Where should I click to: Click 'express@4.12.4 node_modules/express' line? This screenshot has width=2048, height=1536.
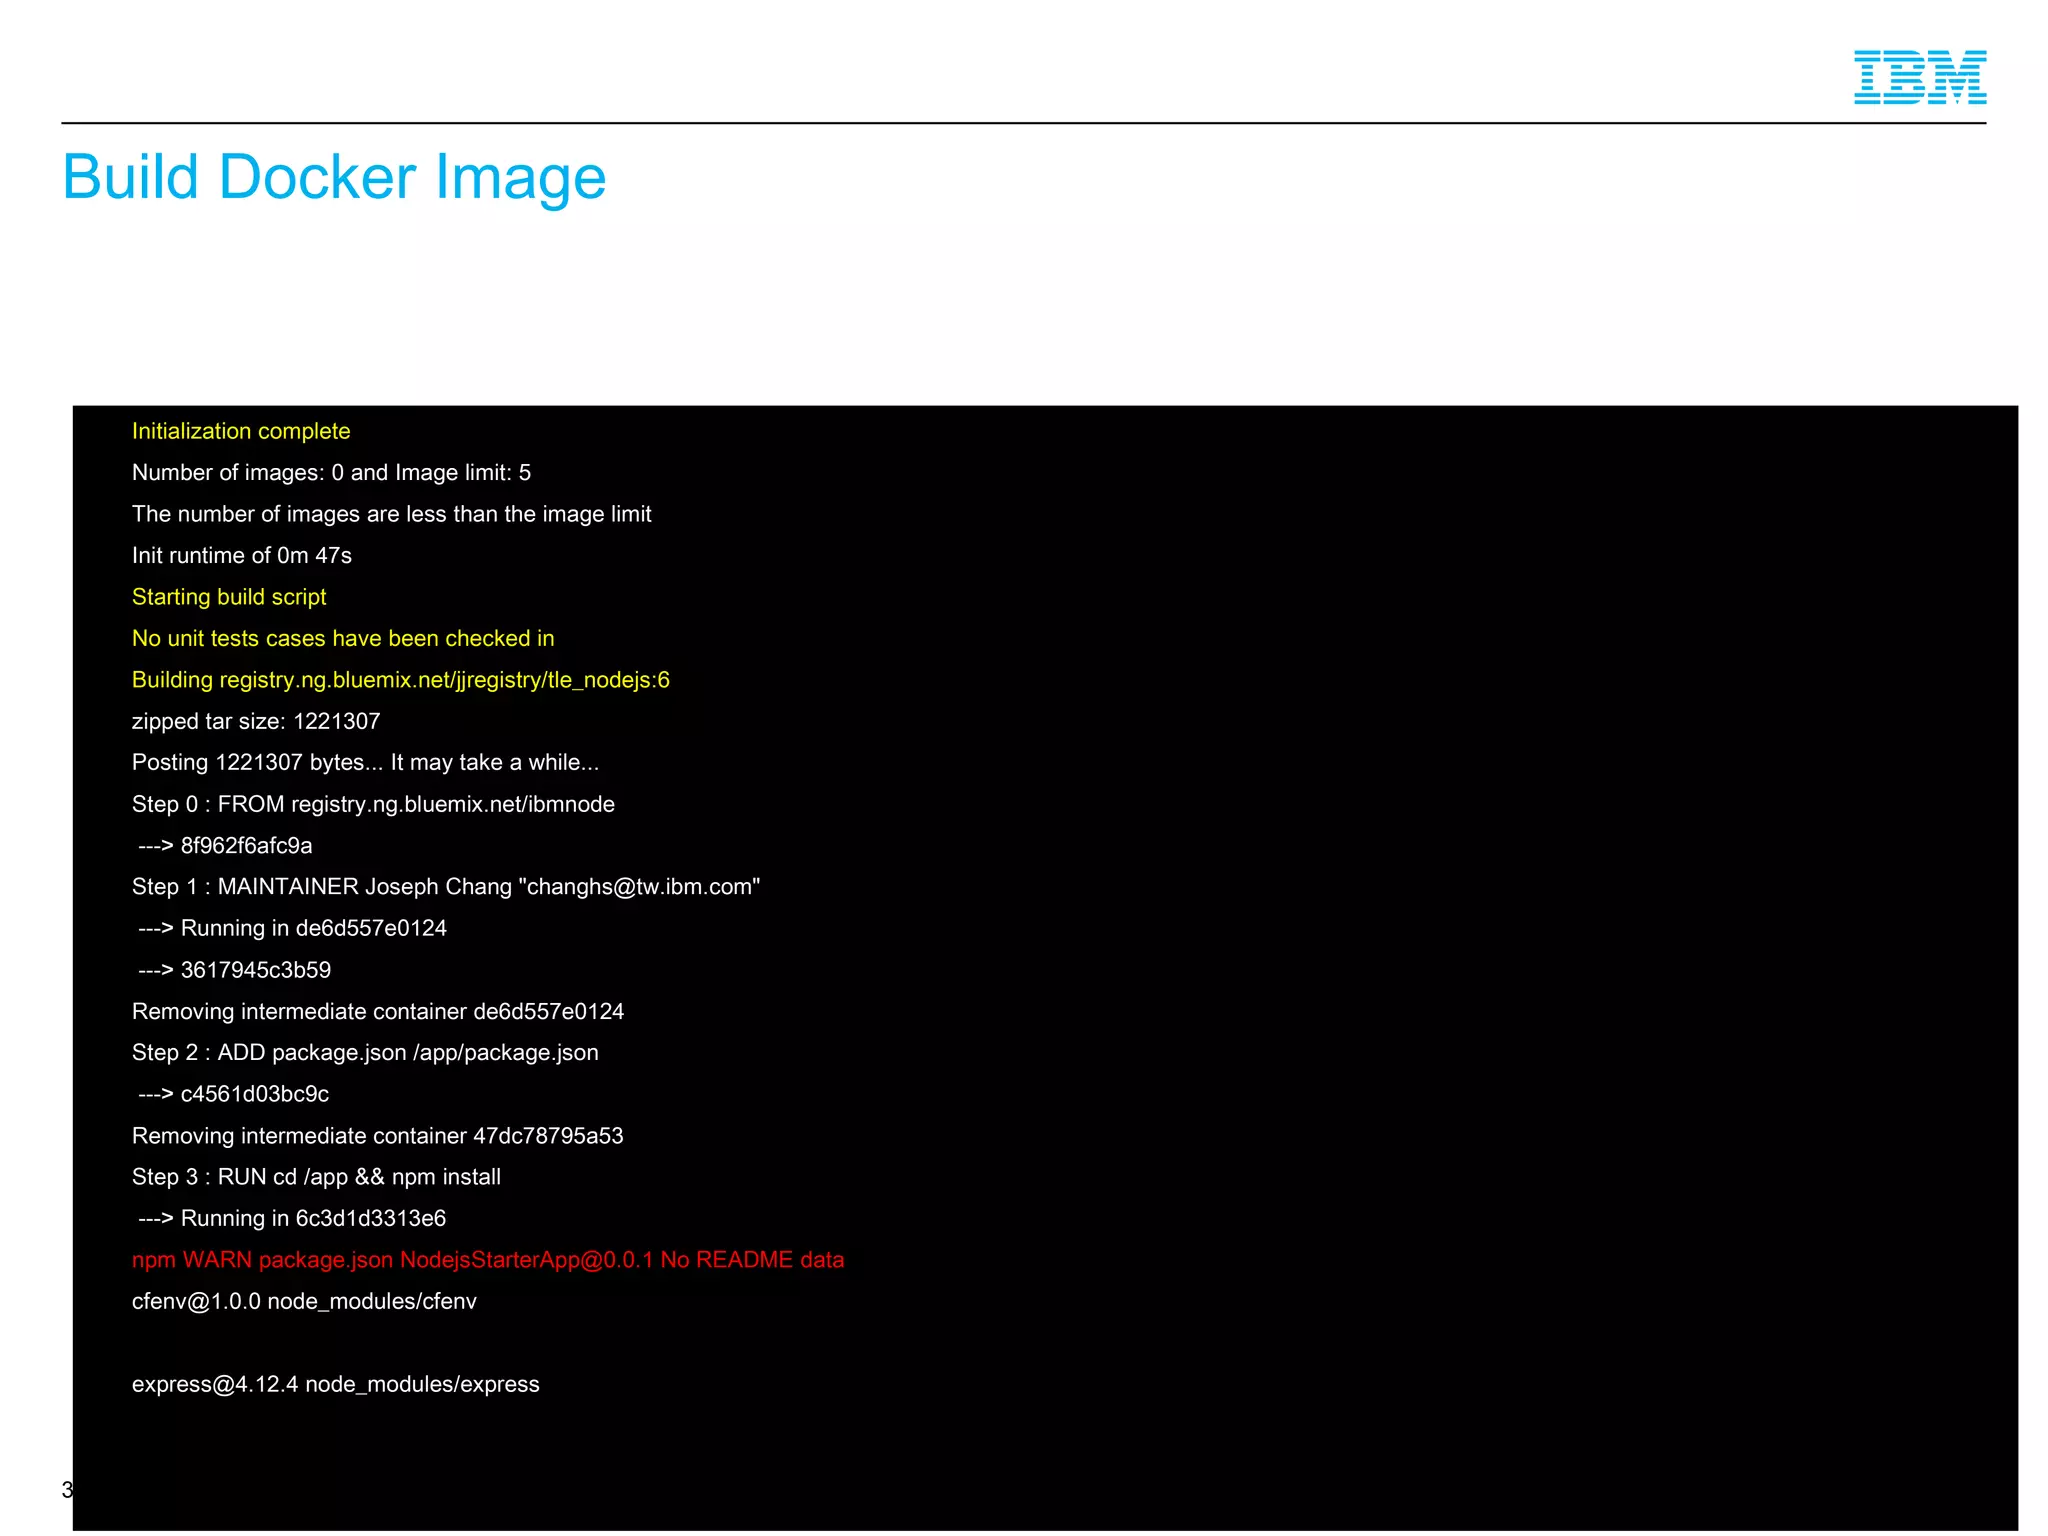click(336, 1384)
